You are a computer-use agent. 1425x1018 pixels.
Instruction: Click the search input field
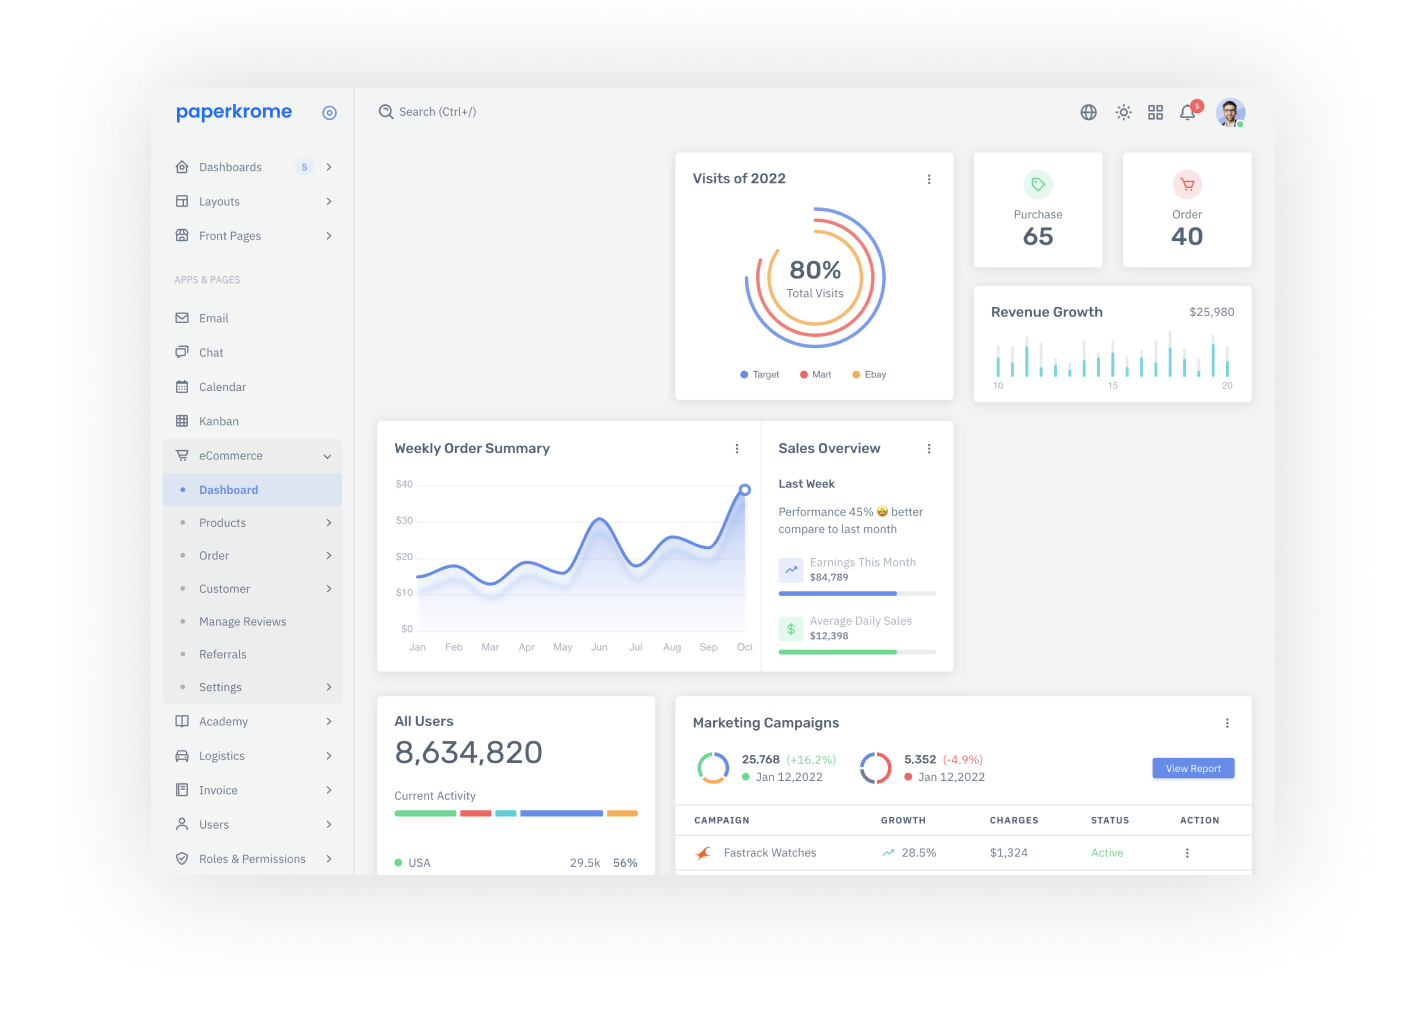click(438, 111)
